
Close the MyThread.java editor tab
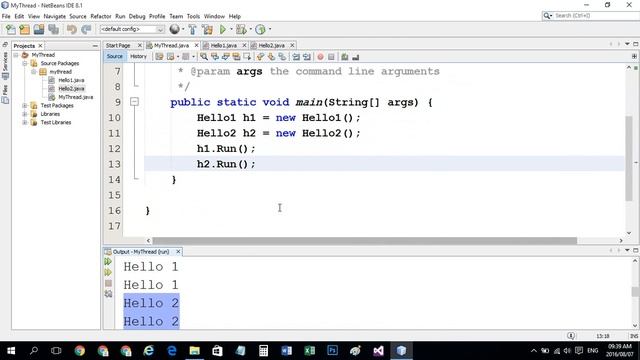(196, 45)
